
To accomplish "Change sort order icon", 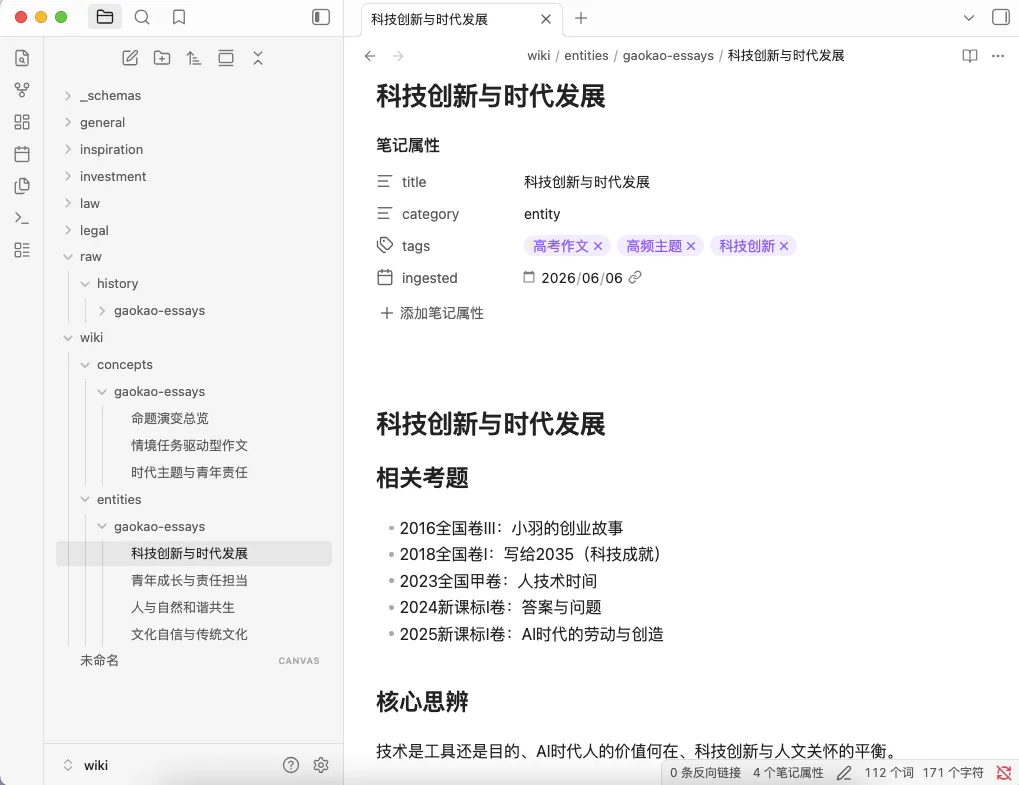I will click(x=194, y=58).
